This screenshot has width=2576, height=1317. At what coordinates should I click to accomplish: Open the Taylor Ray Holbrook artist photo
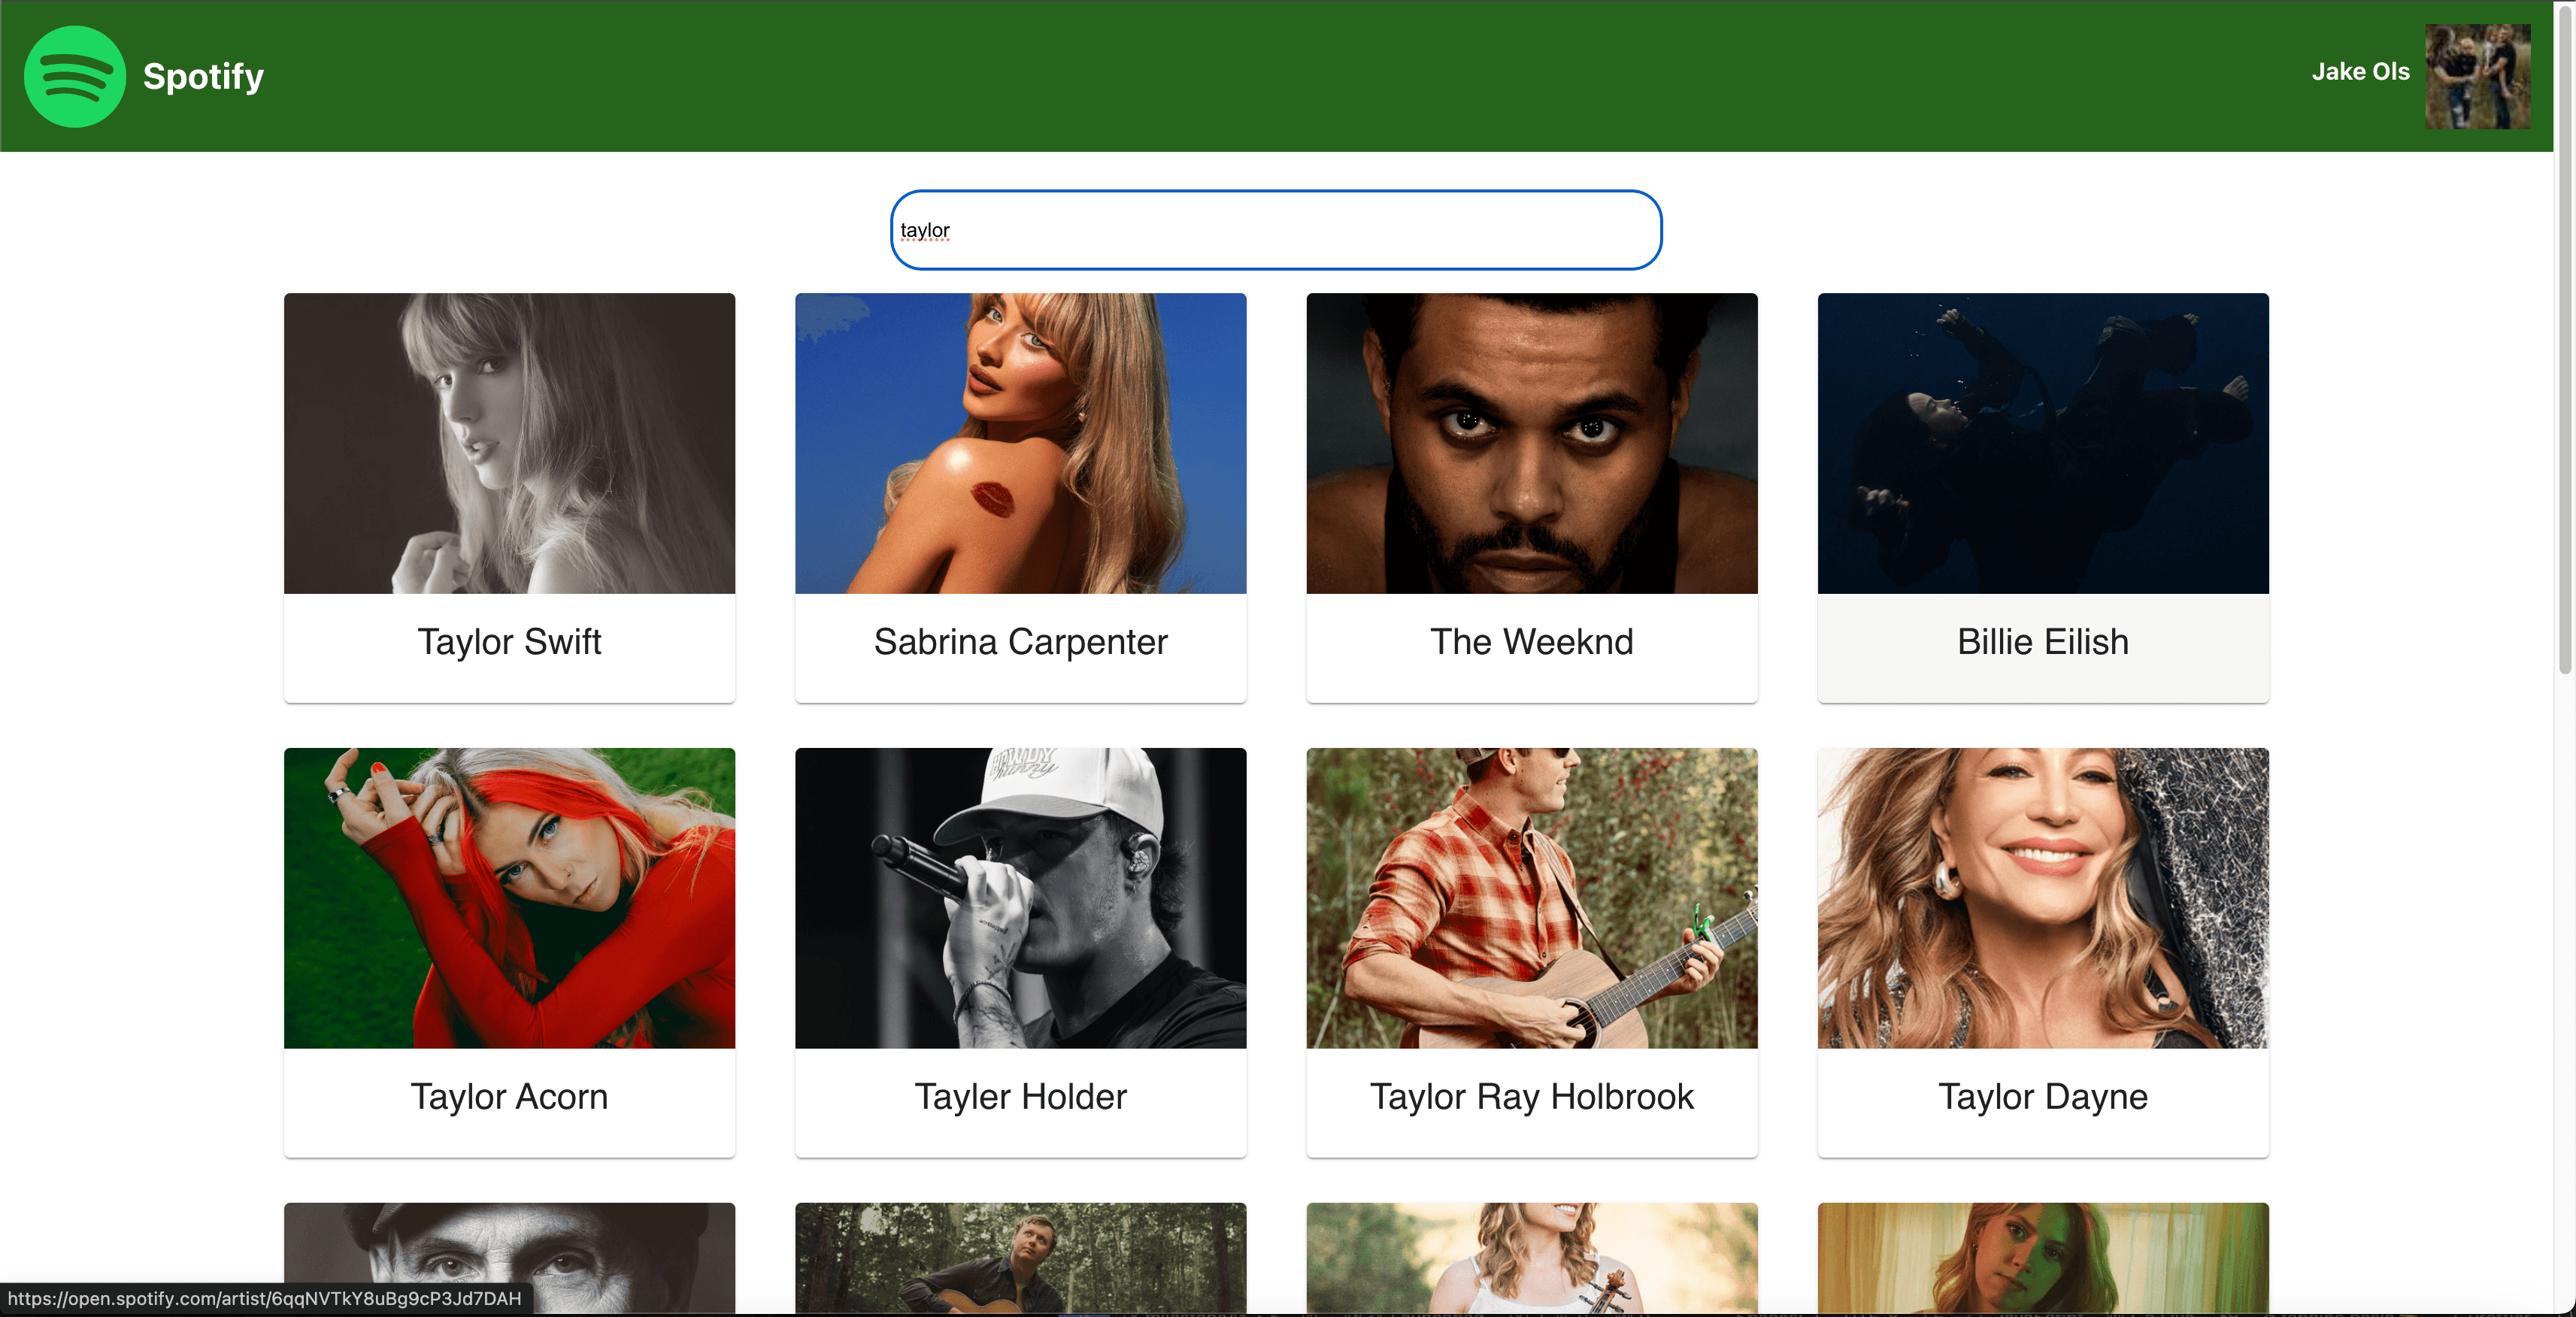point(1531,898)
